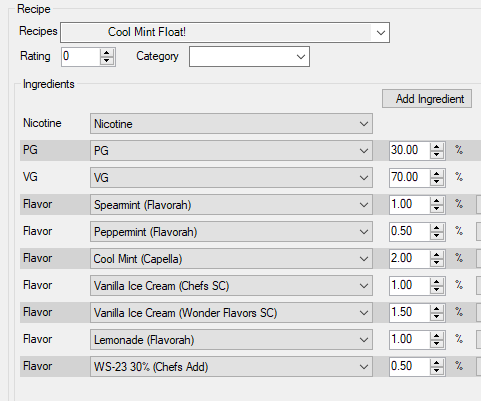Open the Vanilla Ice Cream (Chefs SC) dropdown
Viewport: 481px width, 401px height.
click(231, 286)
